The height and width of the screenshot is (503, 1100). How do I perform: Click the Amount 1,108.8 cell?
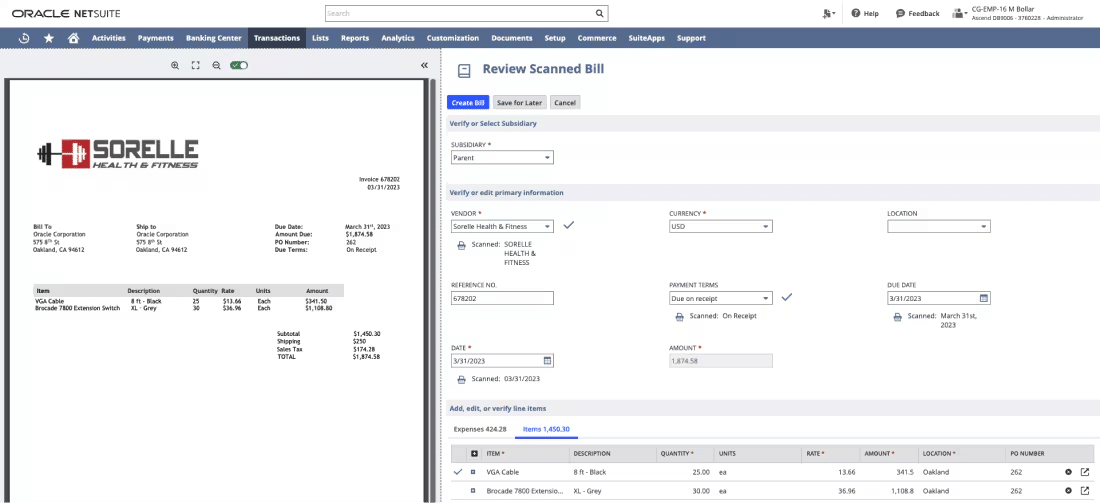[x=889, y=491]
